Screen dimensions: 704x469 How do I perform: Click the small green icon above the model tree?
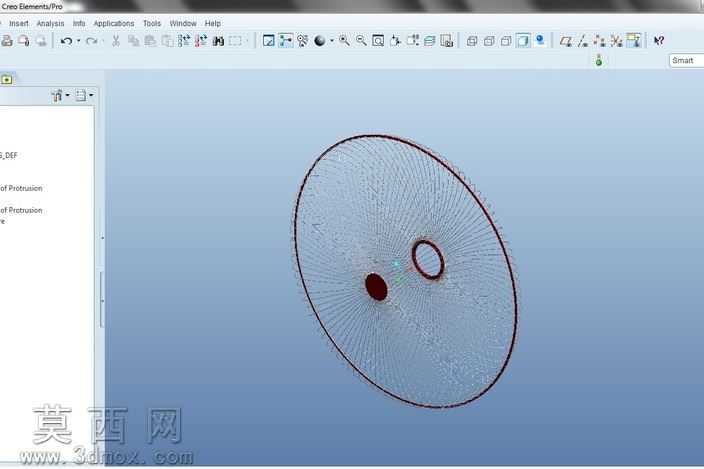7,80
